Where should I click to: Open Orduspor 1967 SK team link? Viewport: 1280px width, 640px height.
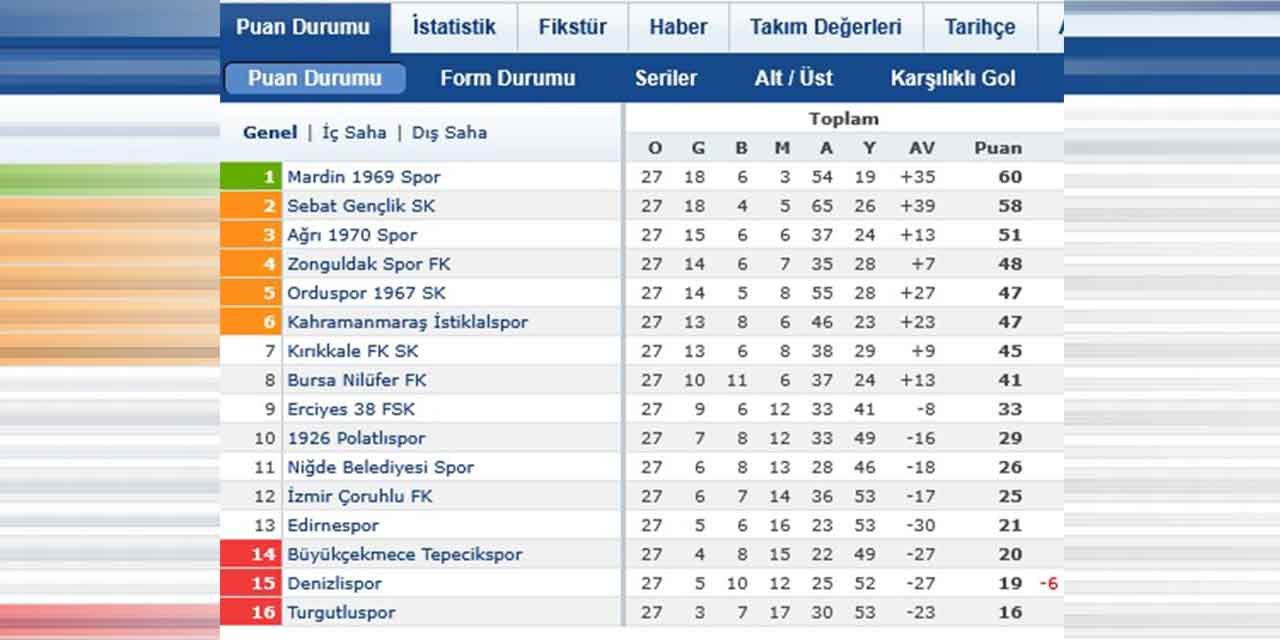366,293
